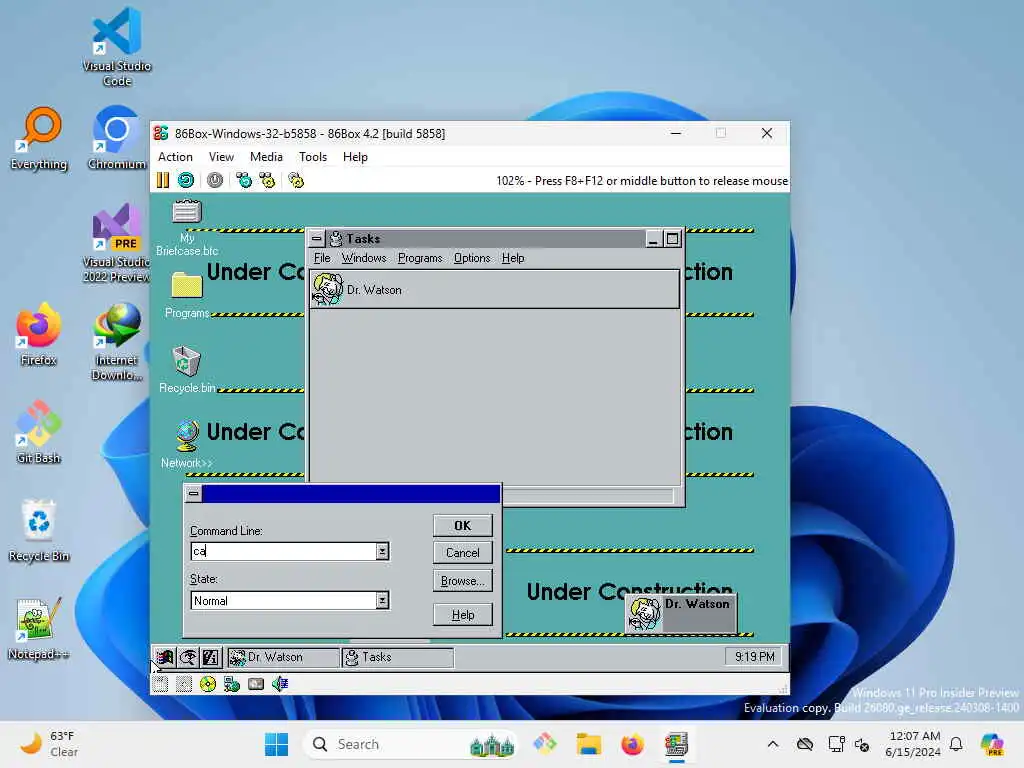This screenshot has height=768, width=1024.
Task: Click the weather widget 63°F Clear
Action: point(49,744)
